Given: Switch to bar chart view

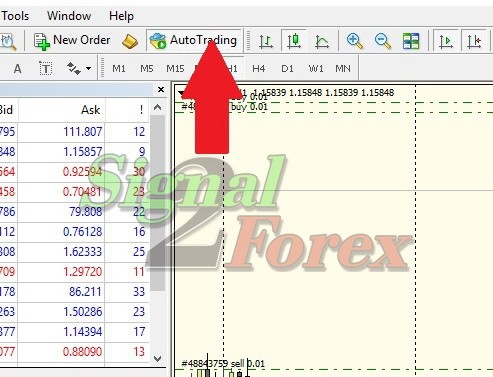Looking at the screenshot, I should (x=266, y=41).
